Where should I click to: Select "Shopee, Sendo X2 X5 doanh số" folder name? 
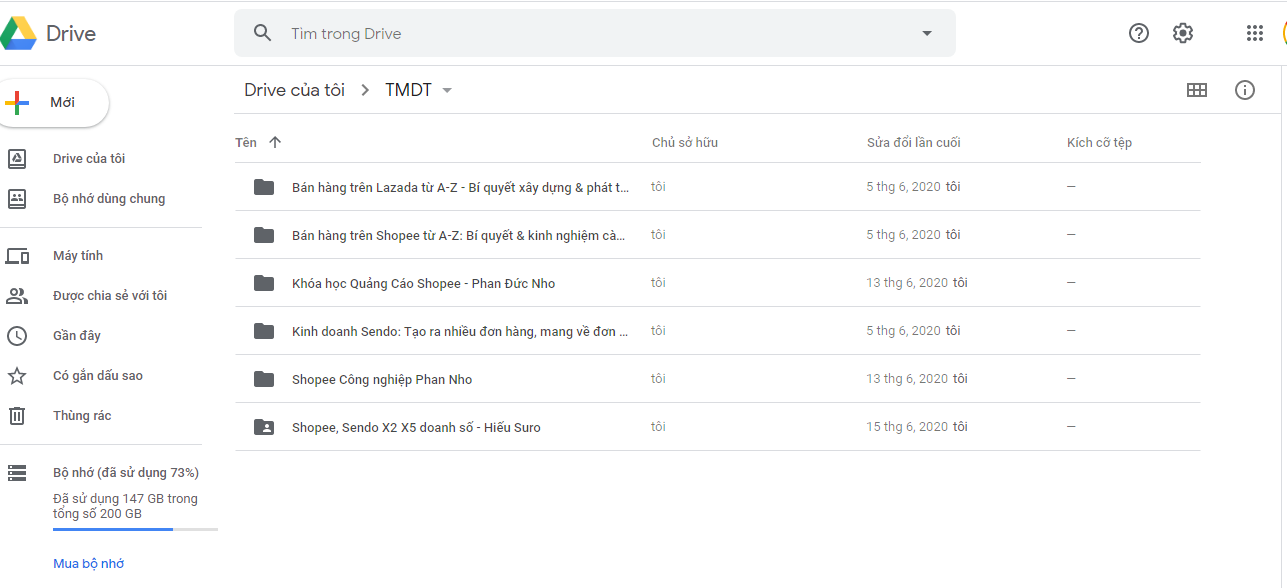(x=416, y=427)
